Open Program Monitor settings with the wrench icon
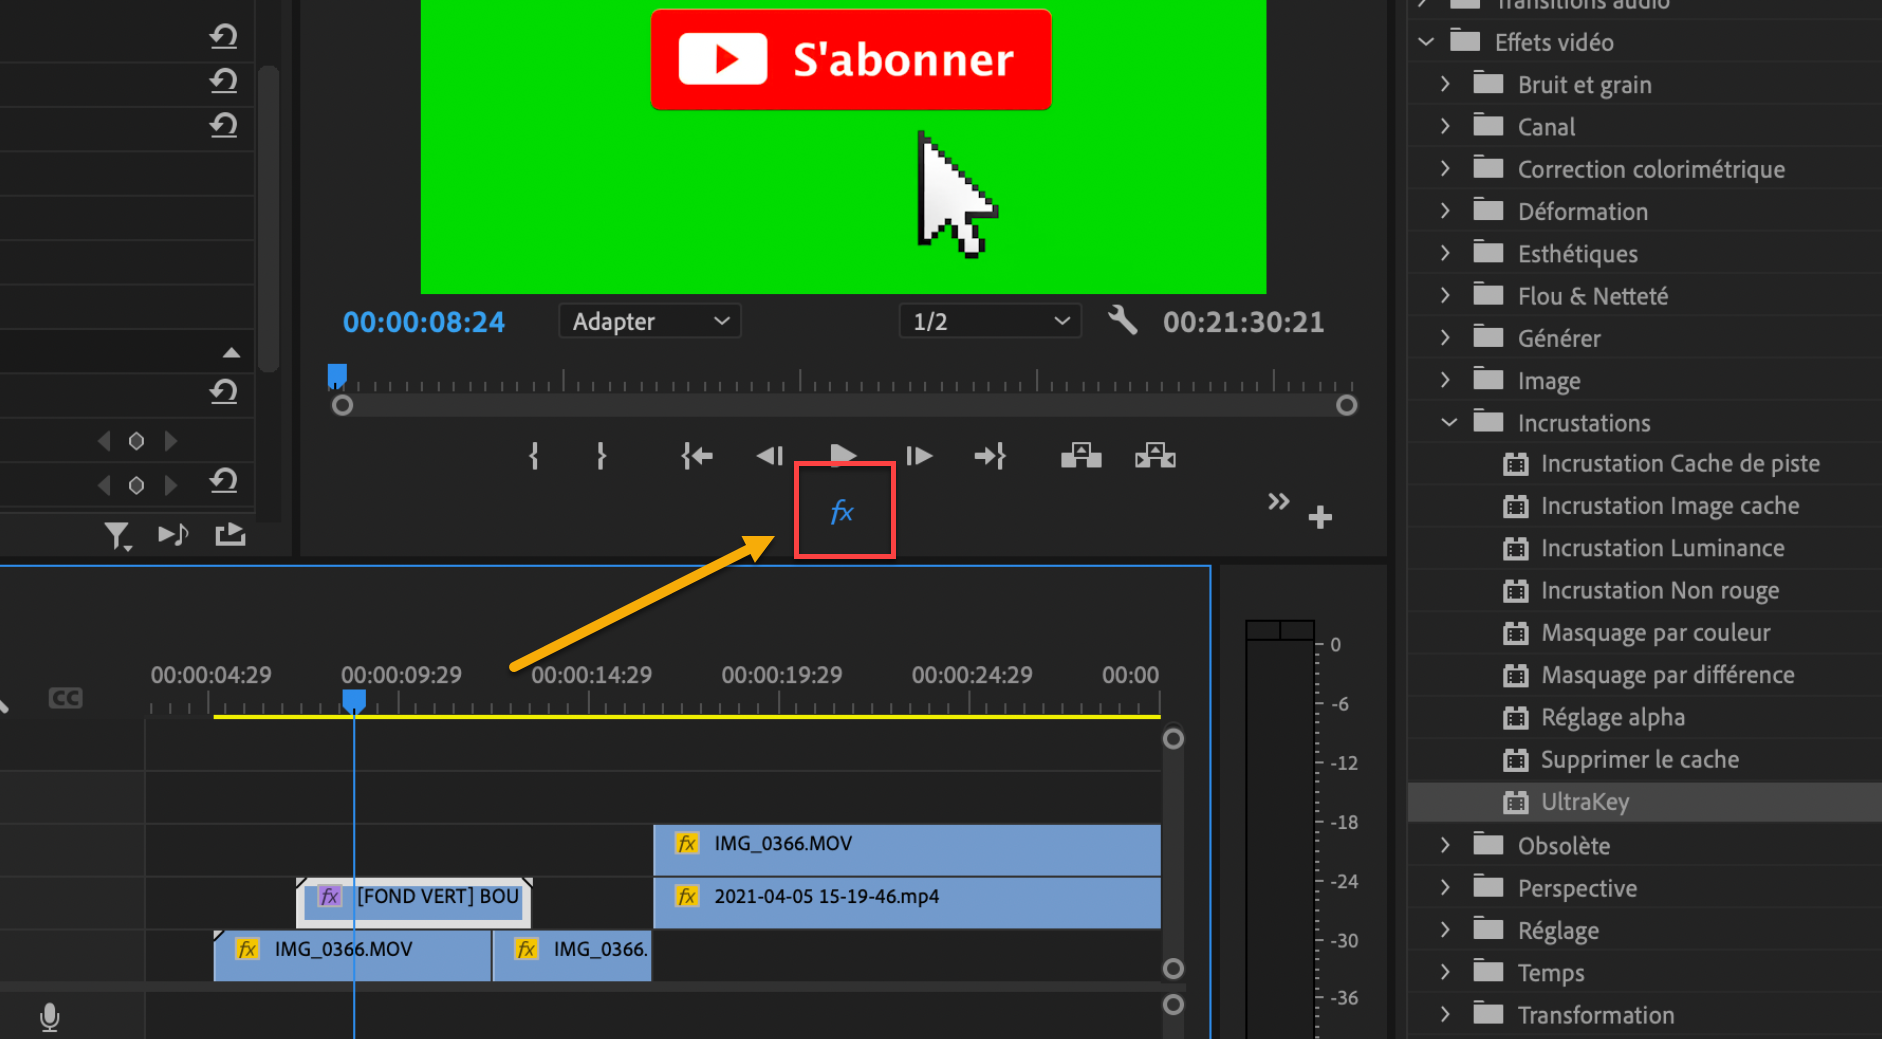This screenshot has height=1039, width=1882. 1122,321
